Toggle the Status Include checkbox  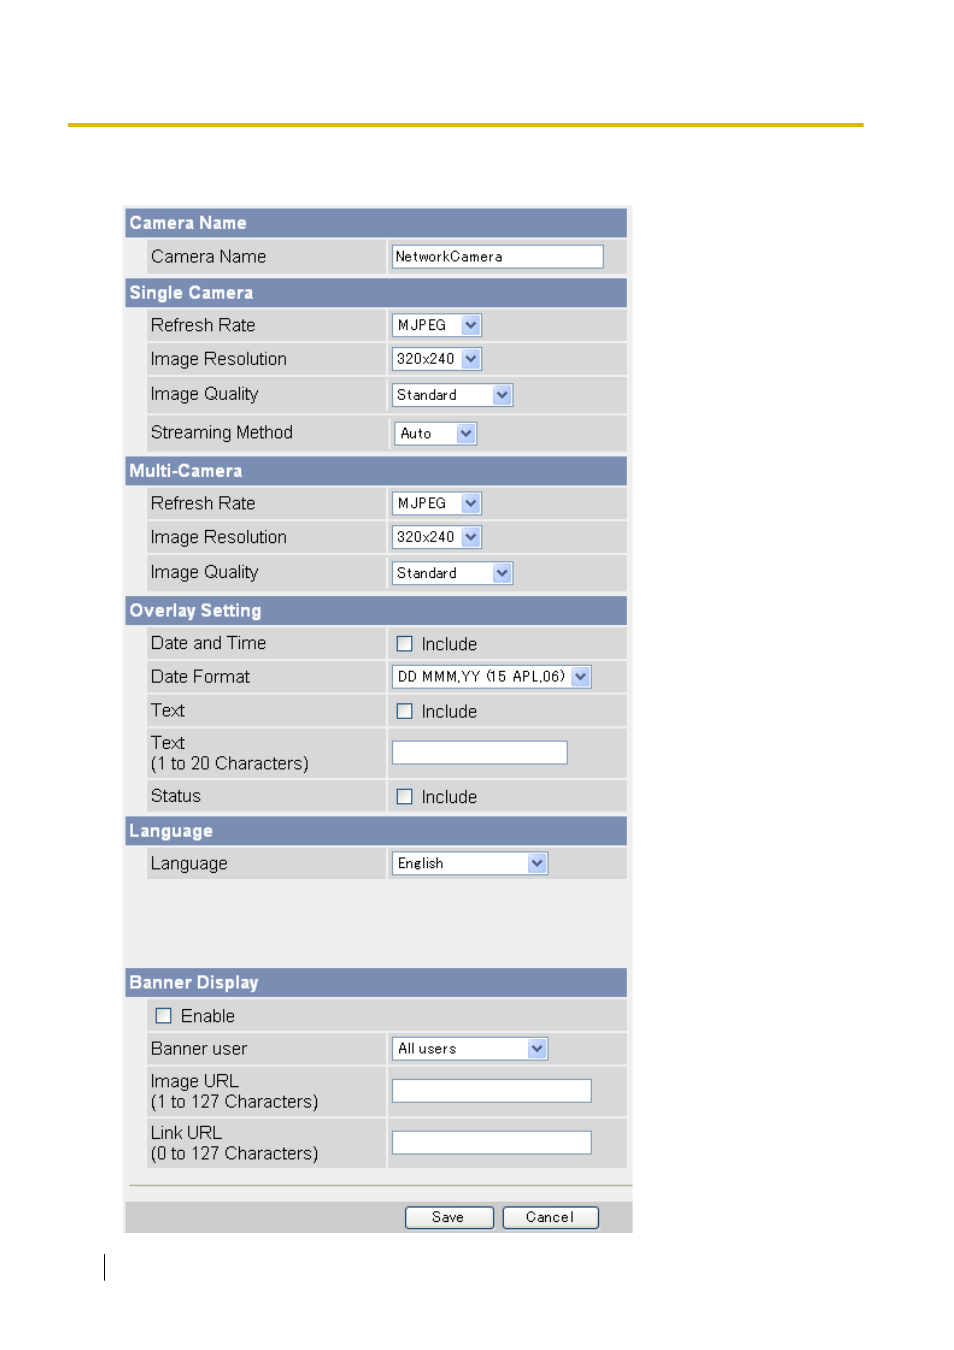405,797
